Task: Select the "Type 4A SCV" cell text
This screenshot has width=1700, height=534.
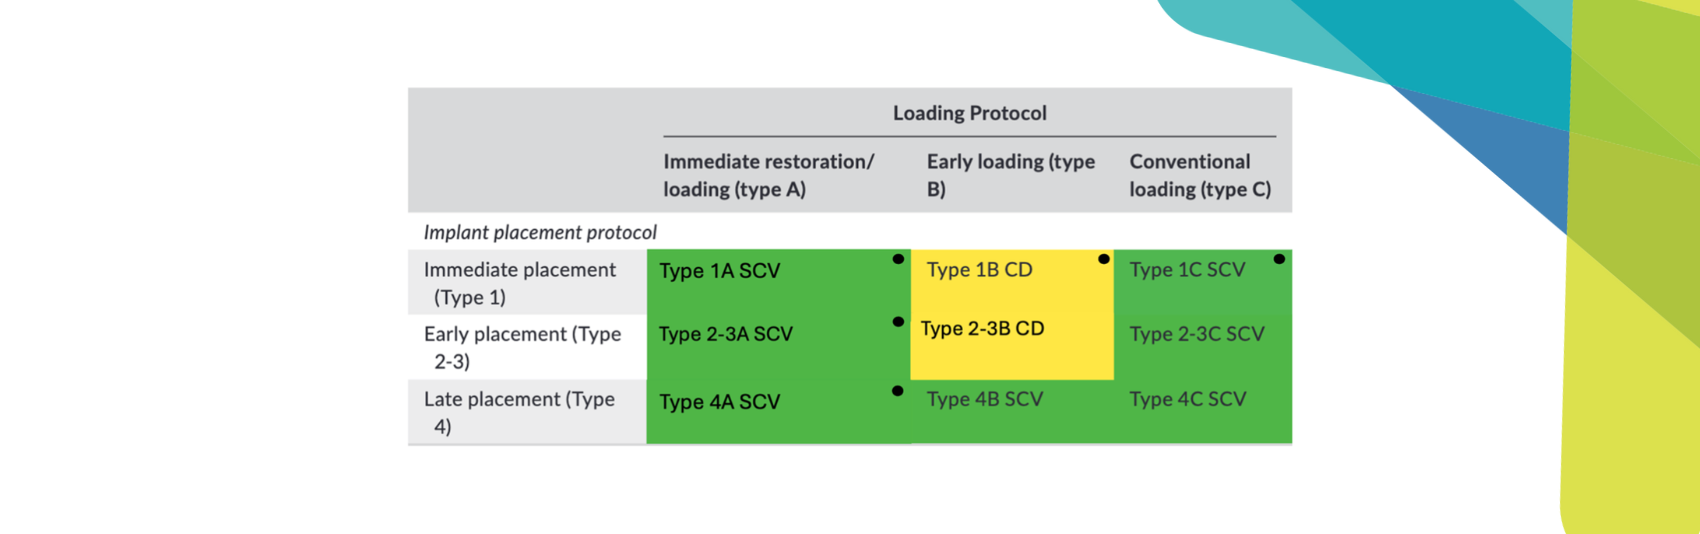Action: (x=719, y=402)
